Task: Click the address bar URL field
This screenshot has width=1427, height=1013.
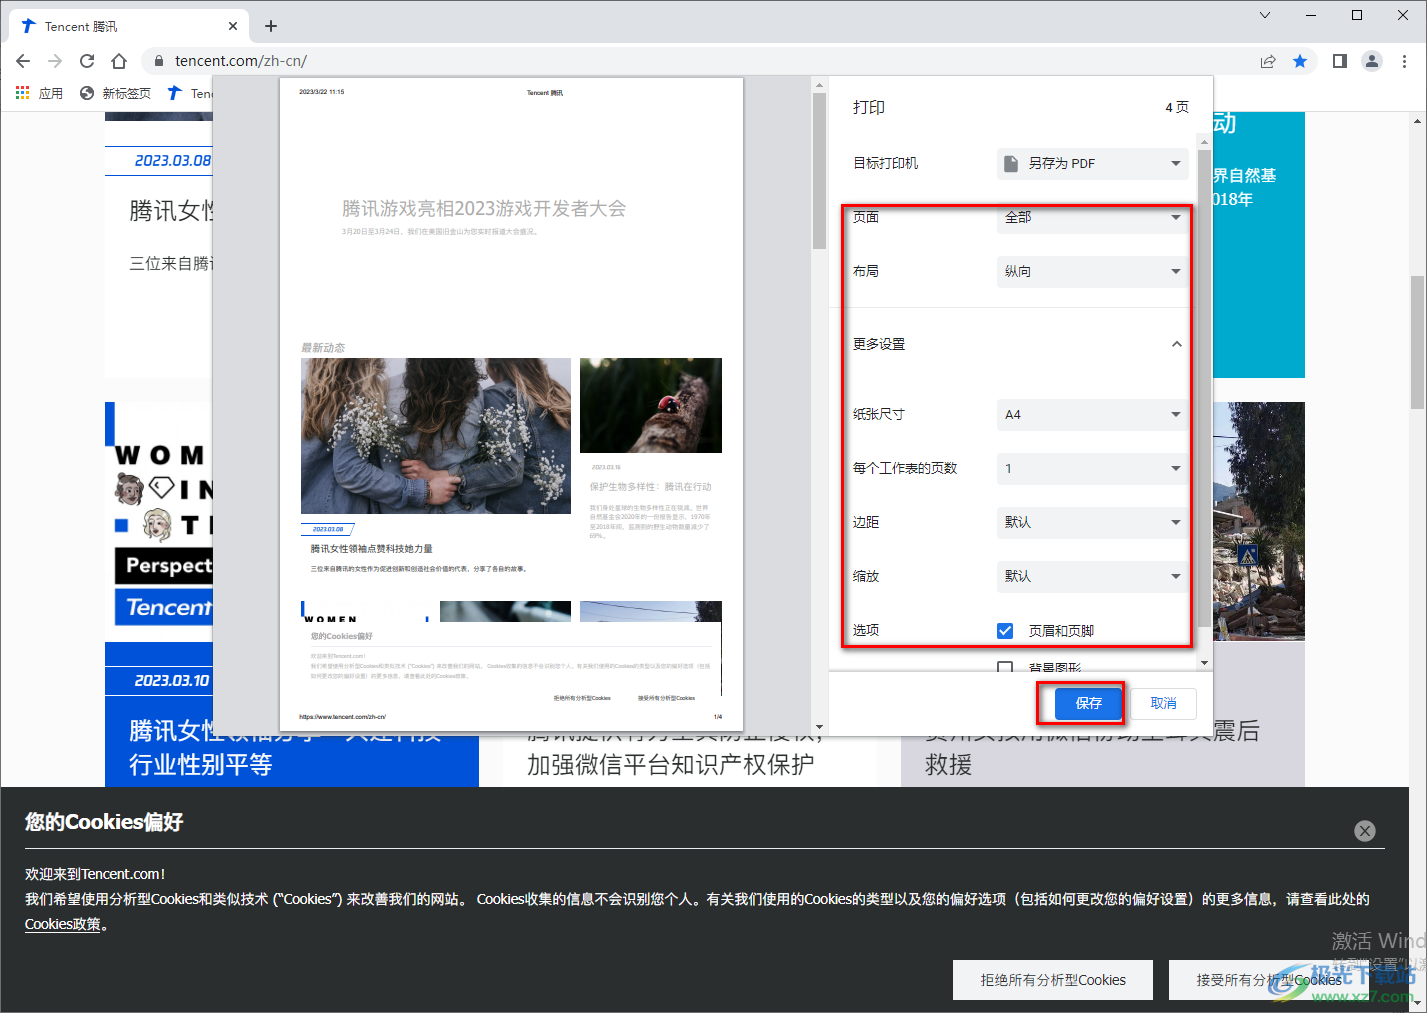Action: pyautogui.click(x=700, y=61)
